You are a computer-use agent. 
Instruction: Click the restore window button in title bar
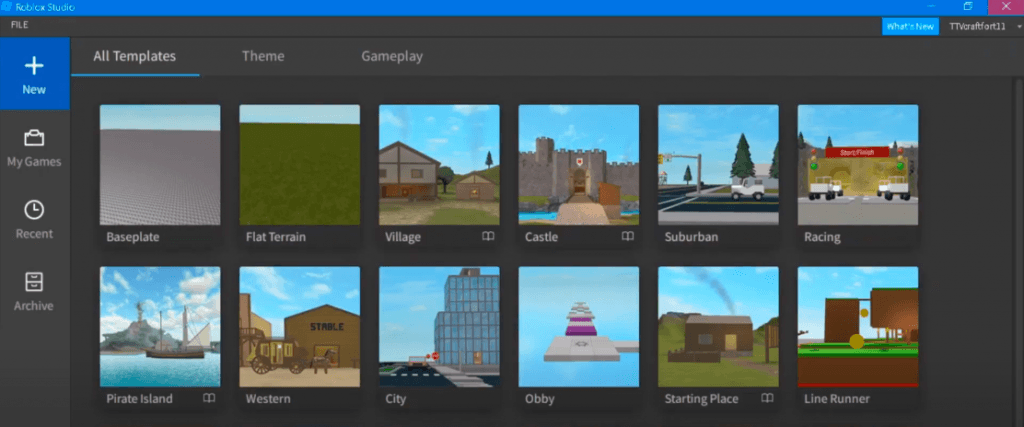click(x=968, y=7)
